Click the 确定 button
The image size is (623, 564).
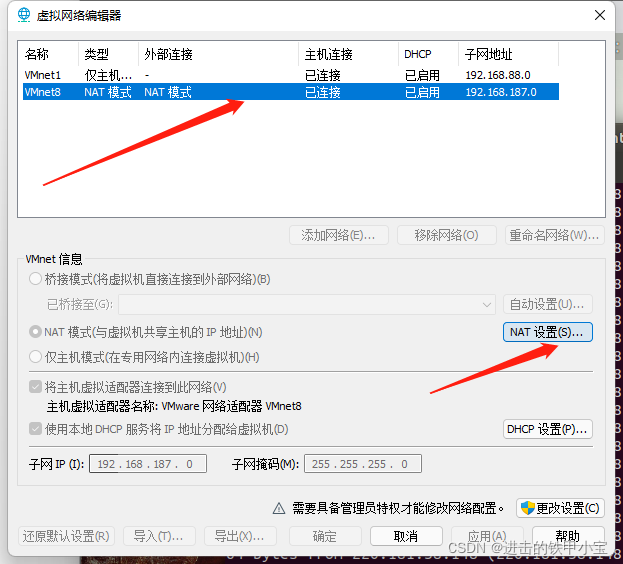(325, 537)
